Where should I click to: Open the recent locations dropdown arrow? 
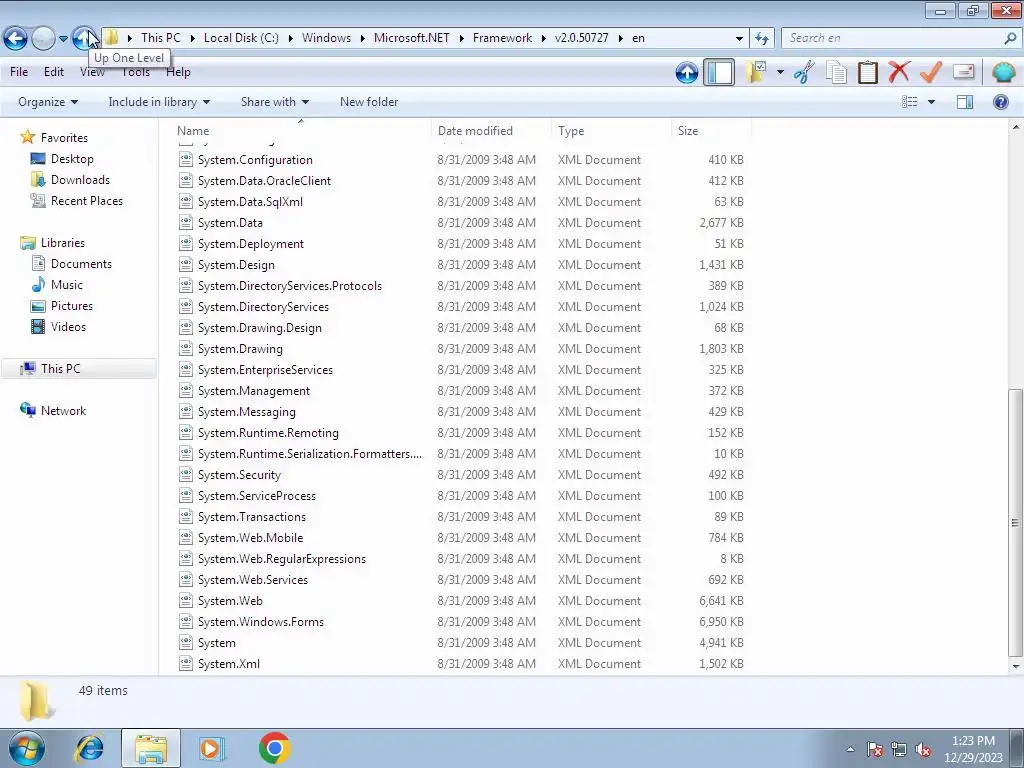pos(63,39)
